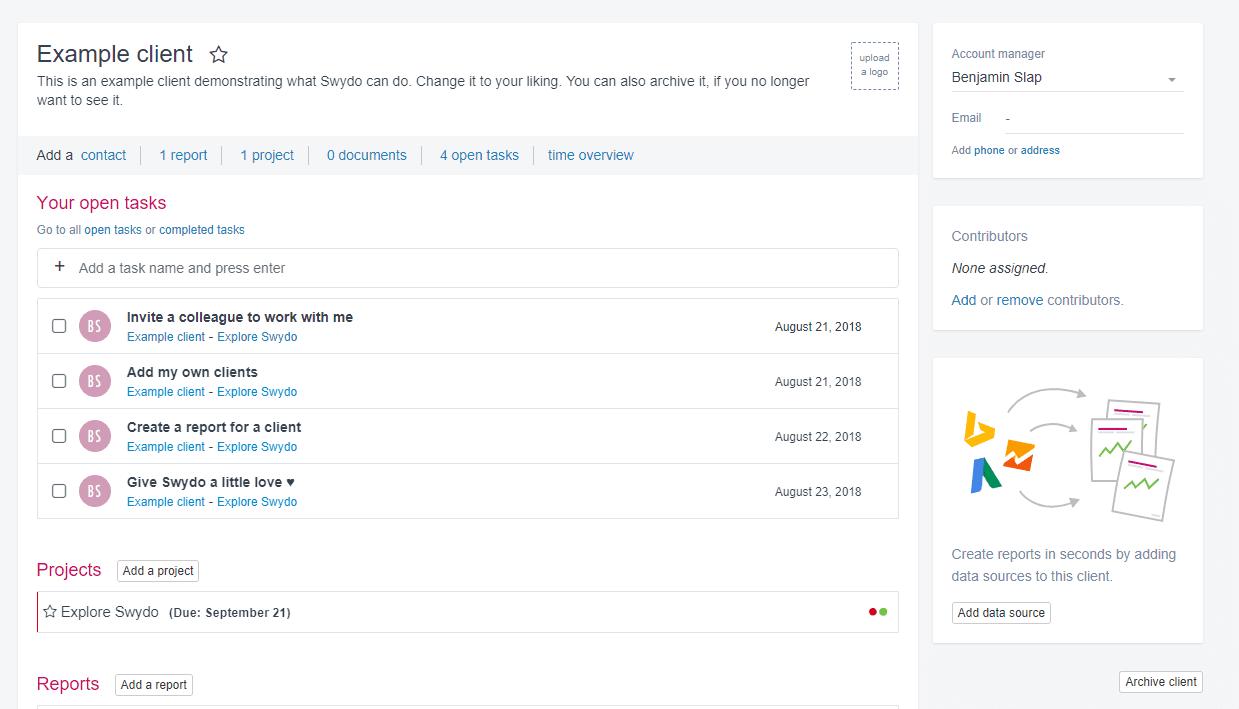Image resolution: width=1239 pixels, height=709 pixels.
Task: Click Add a report button
Action: [154, 685]
